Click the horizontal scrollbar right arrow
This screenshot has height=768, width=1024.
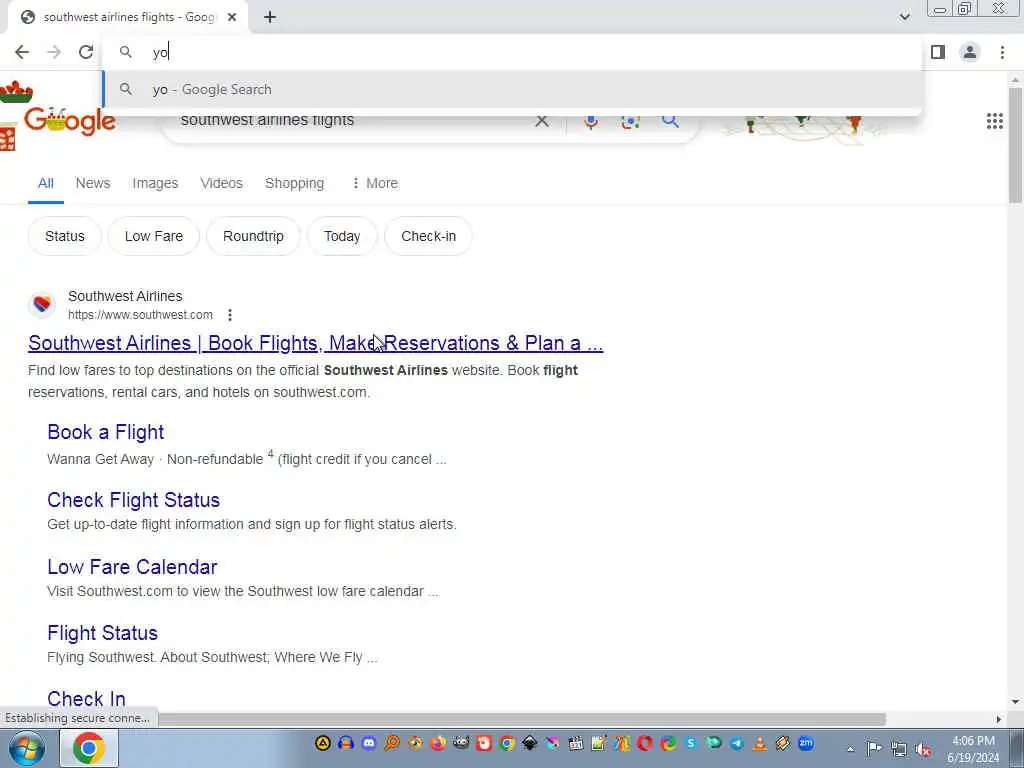pos(999,719)
